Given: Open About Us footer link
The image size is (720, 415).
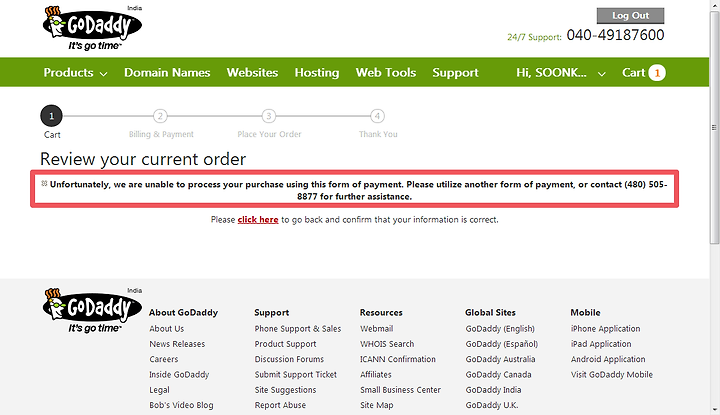Looking at the screenshot, I should pyautogui.click(x=167, y=329).
